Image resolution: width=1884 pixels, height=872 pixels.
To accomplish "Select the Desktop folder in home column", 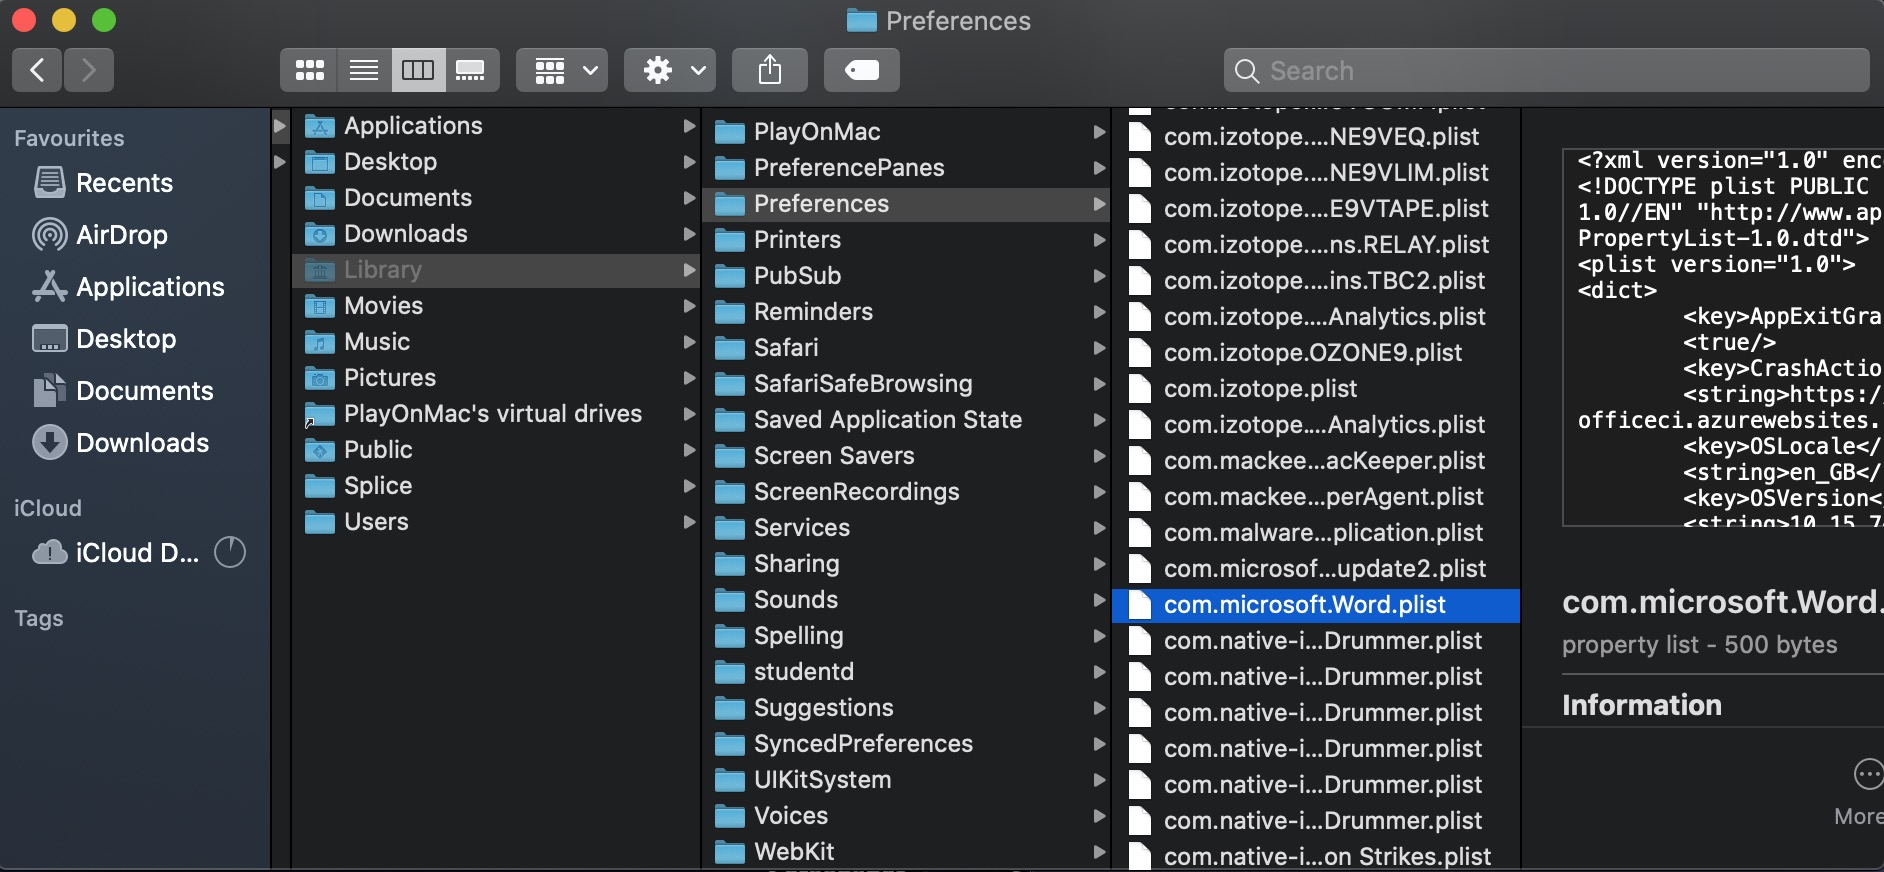I will pyautogui.click(x=496, y=162).
